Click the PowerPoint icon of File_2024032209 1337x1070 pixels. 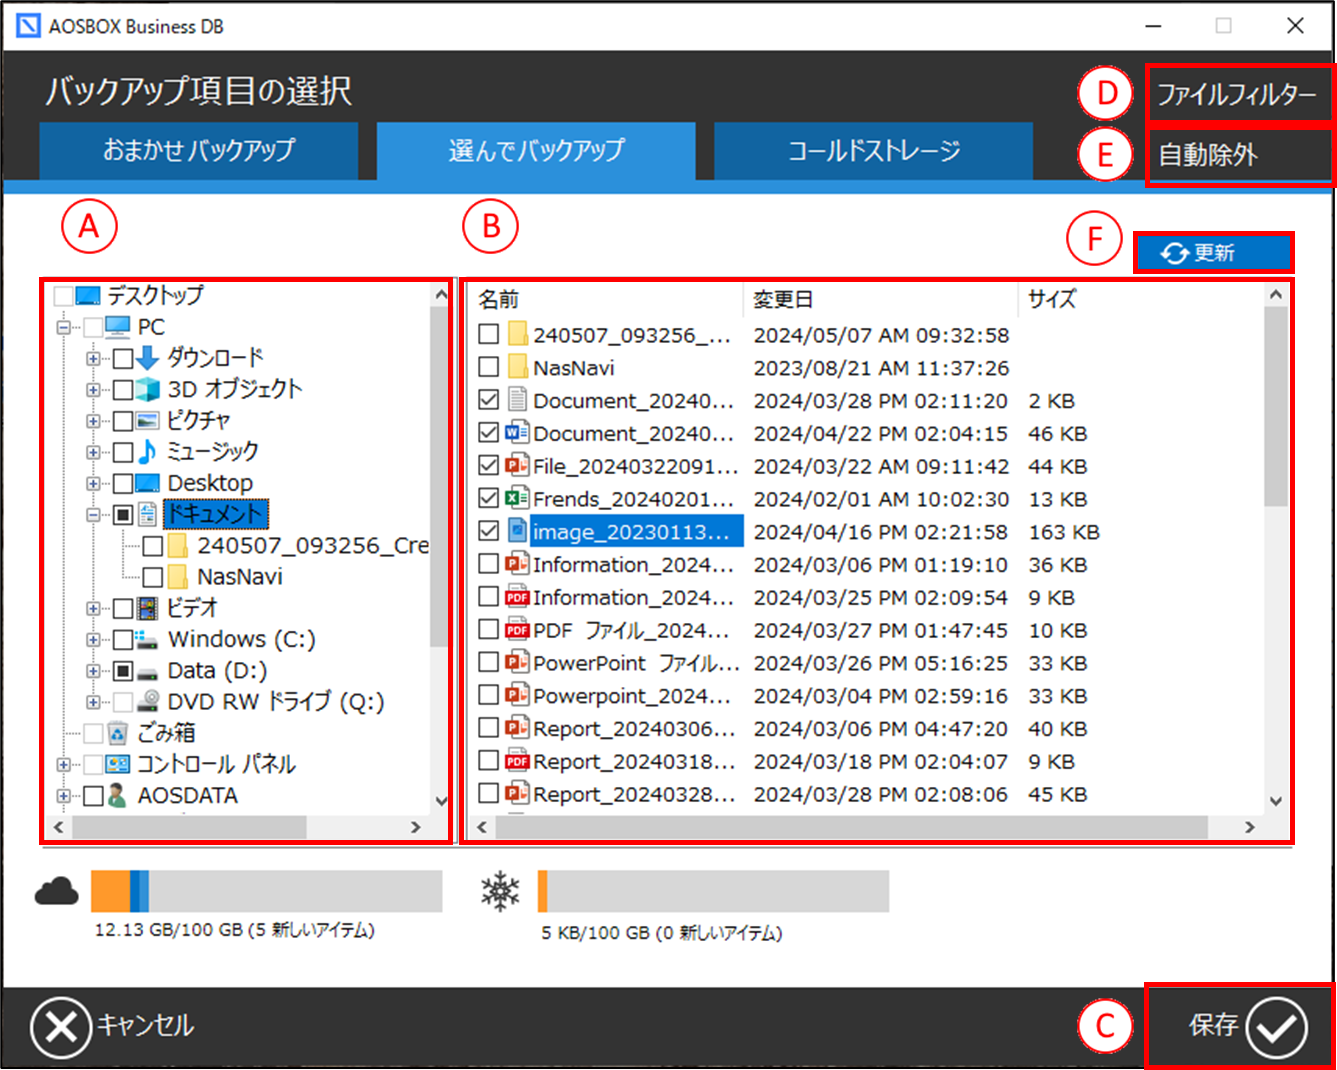517,465
